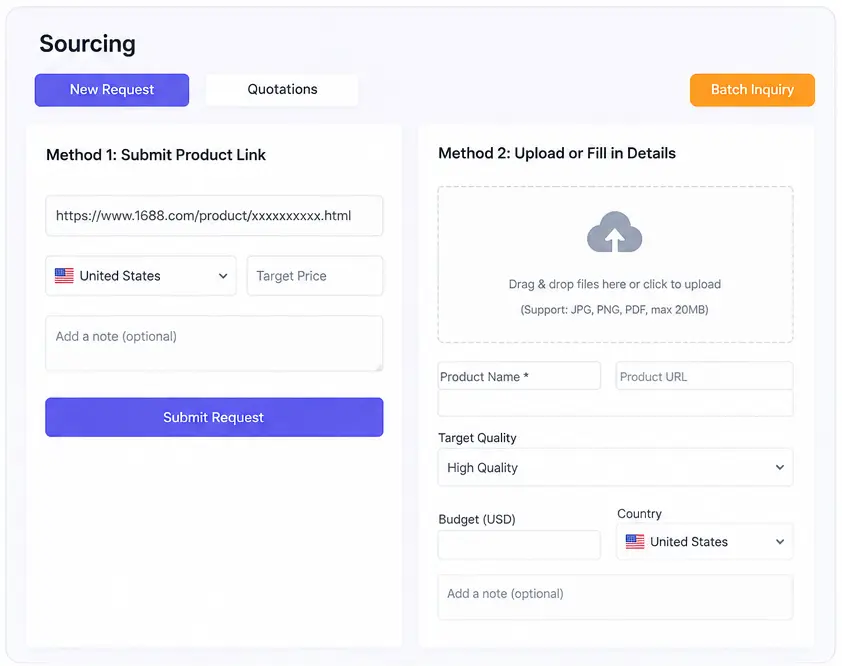
Task: Click the Target Quality dropdown chevron
Action: [x=780, y=467]
